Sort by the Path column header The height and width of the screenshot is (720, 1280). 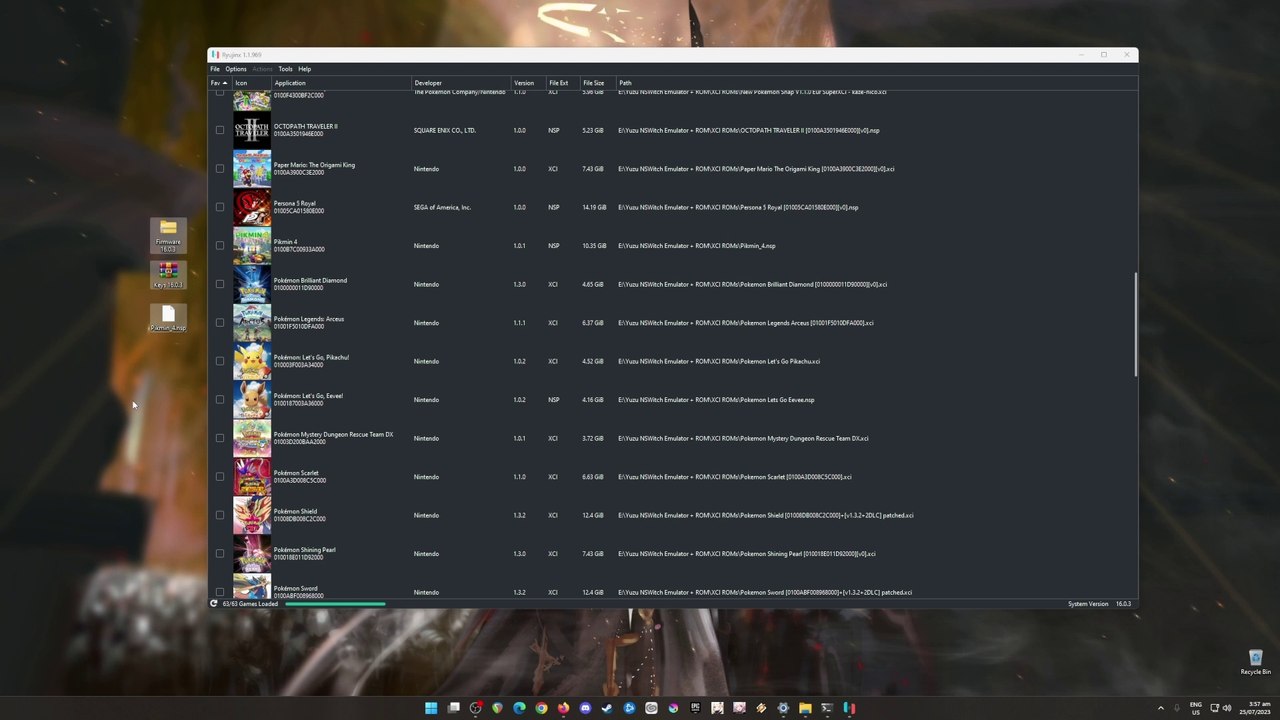(876, 83)
